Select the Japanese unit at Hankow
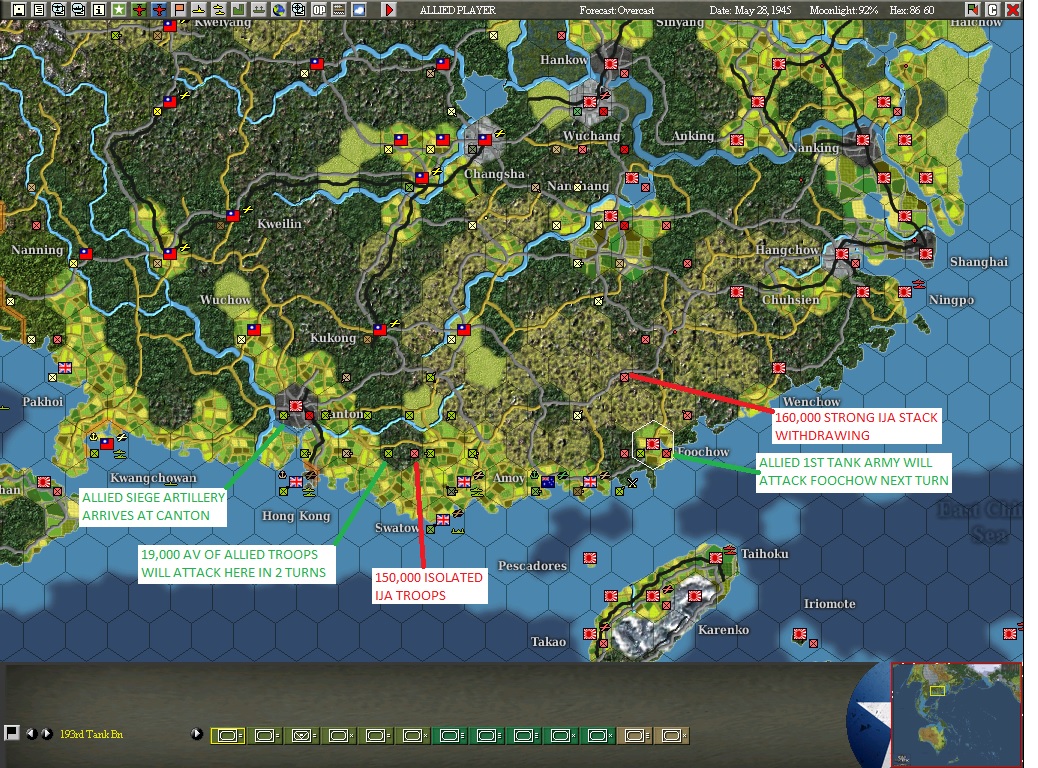Image resolution: width=1038 pixels, height=768 pixels. point(610,64)
